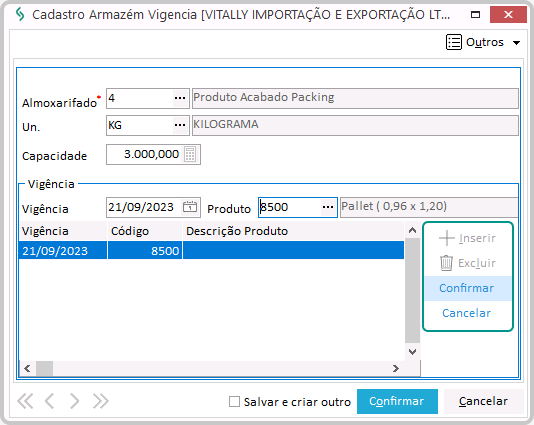Confirm the Vigência grid entry
Viewport: 534px width, 425px height.
(467, 288)
